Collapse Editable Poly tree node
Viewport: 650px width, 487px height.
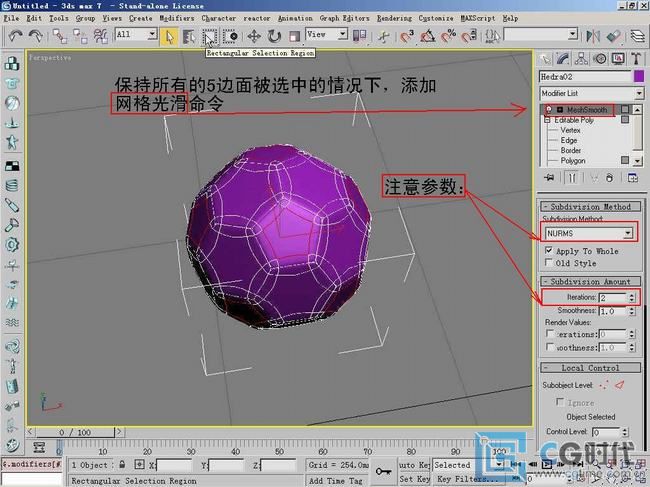click(x=547, y=120)
